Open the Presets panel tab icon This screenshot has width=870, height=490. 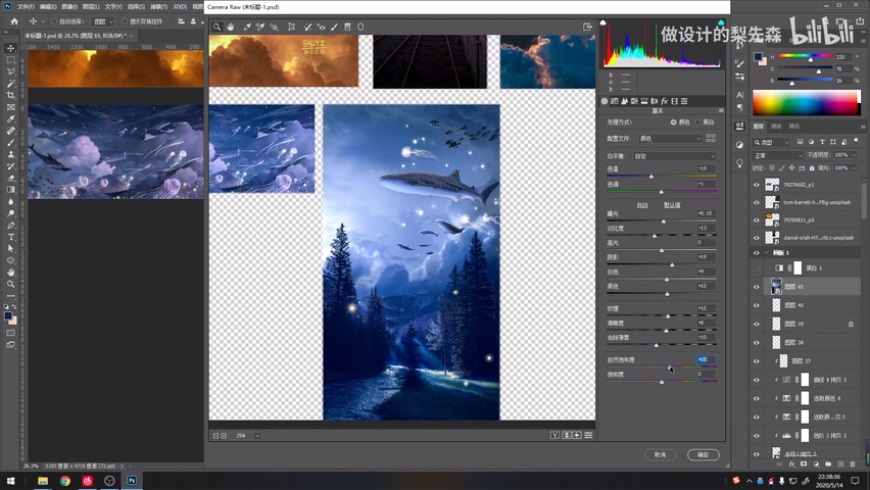(684, 101)
